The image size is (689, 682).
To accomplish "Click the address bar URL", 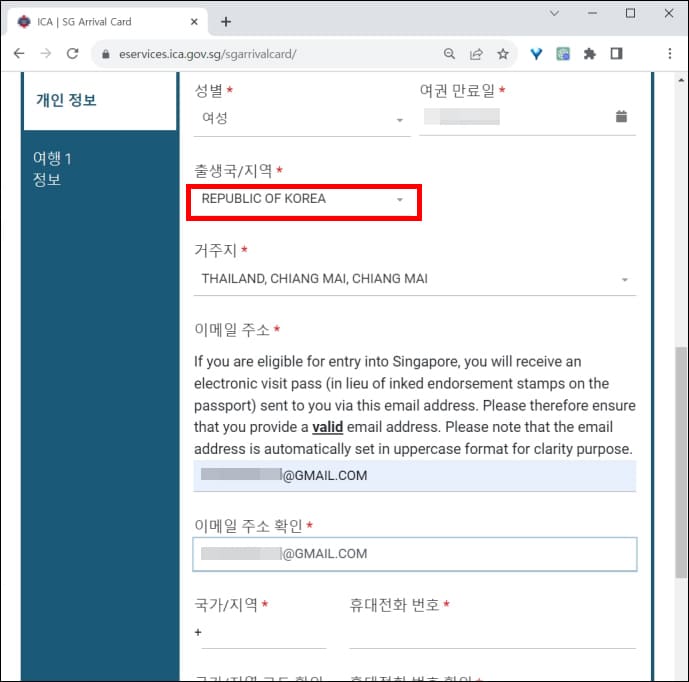I will [x=207, y=54].
